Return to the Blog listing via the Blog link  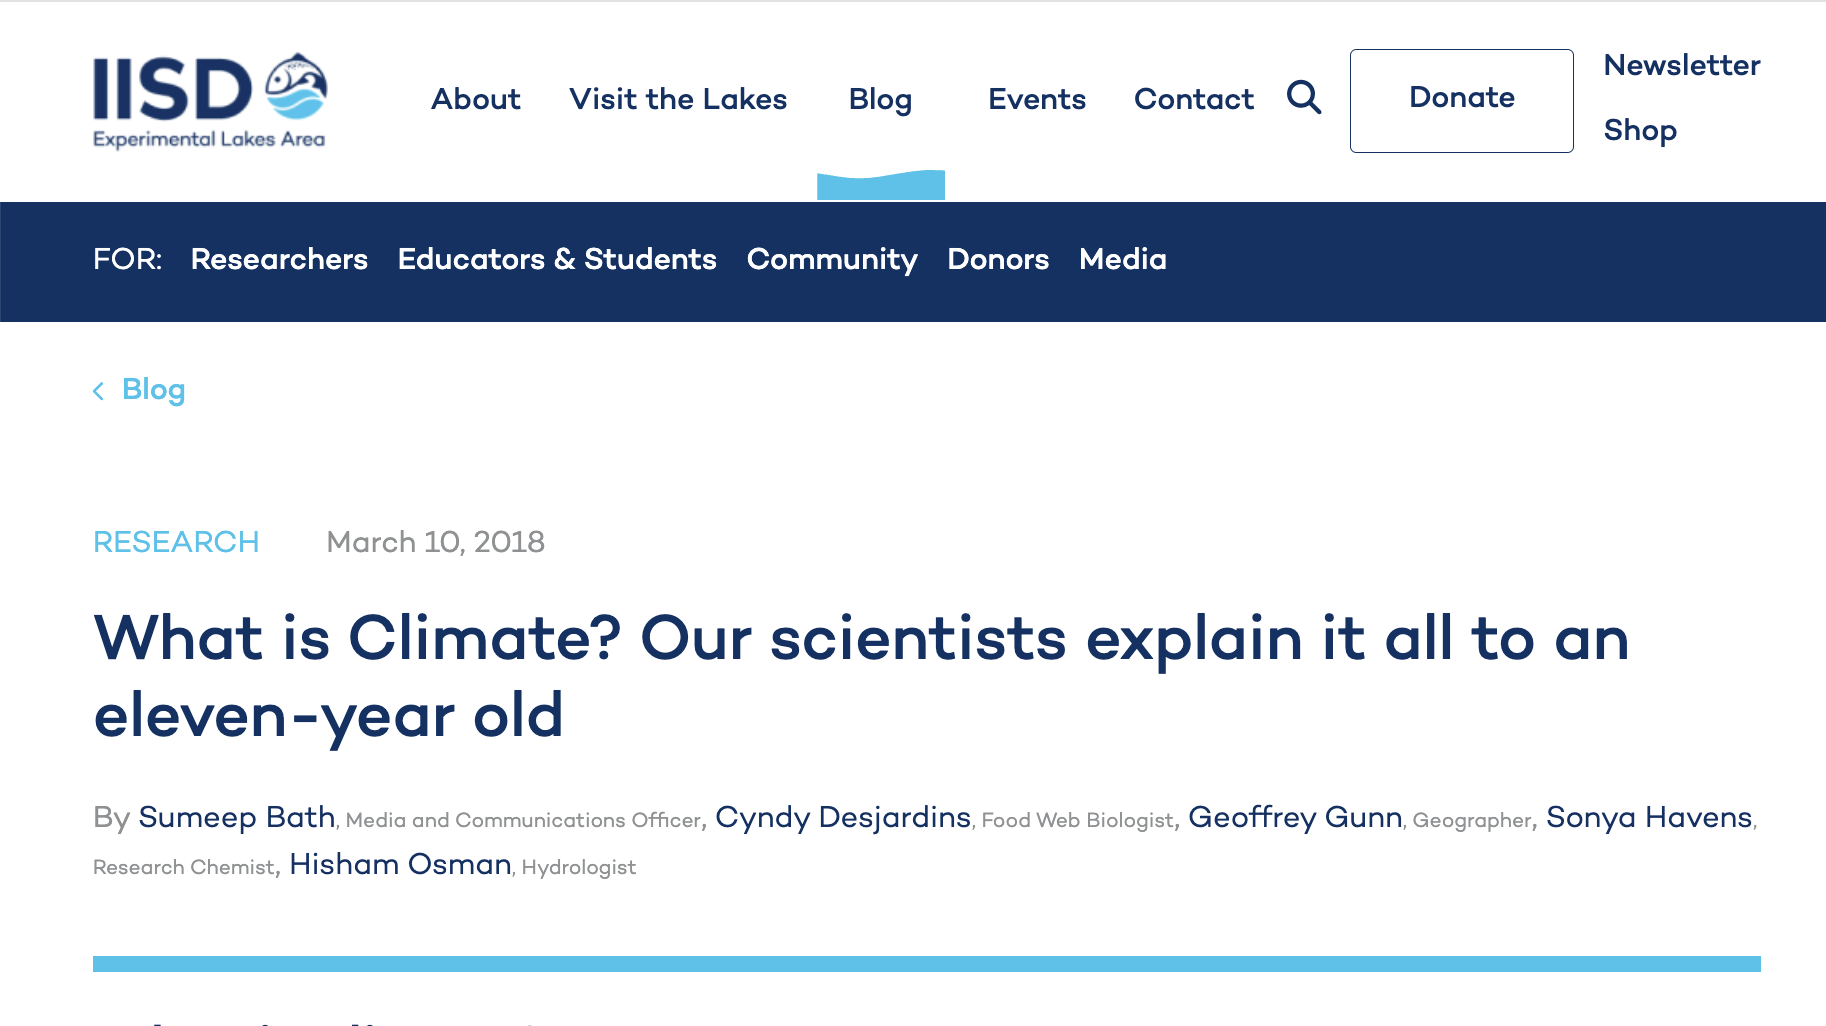(x=153, y=390)
